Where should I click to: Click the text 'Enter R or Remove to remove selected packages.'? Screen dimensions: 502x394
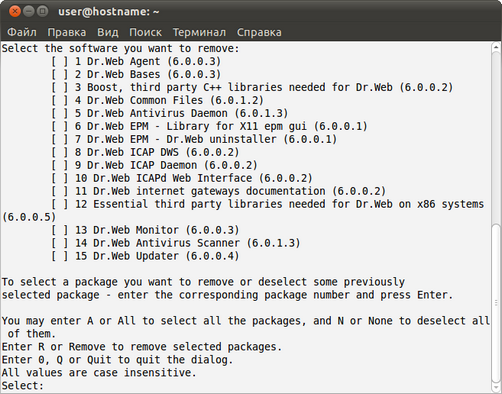click(142, 347)
